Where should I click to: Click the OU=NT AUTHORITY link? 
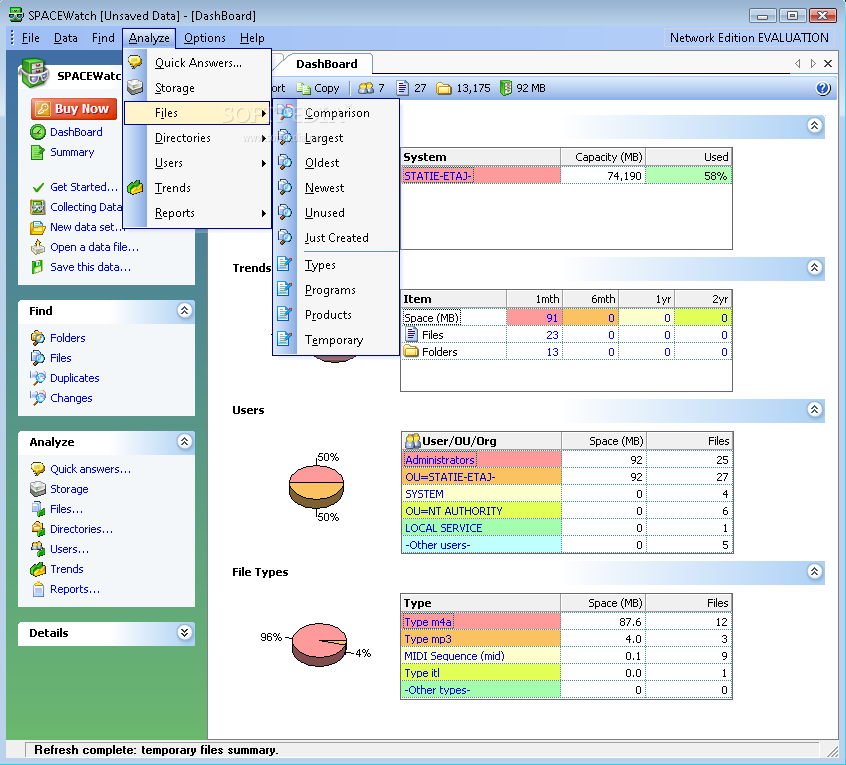454,511
